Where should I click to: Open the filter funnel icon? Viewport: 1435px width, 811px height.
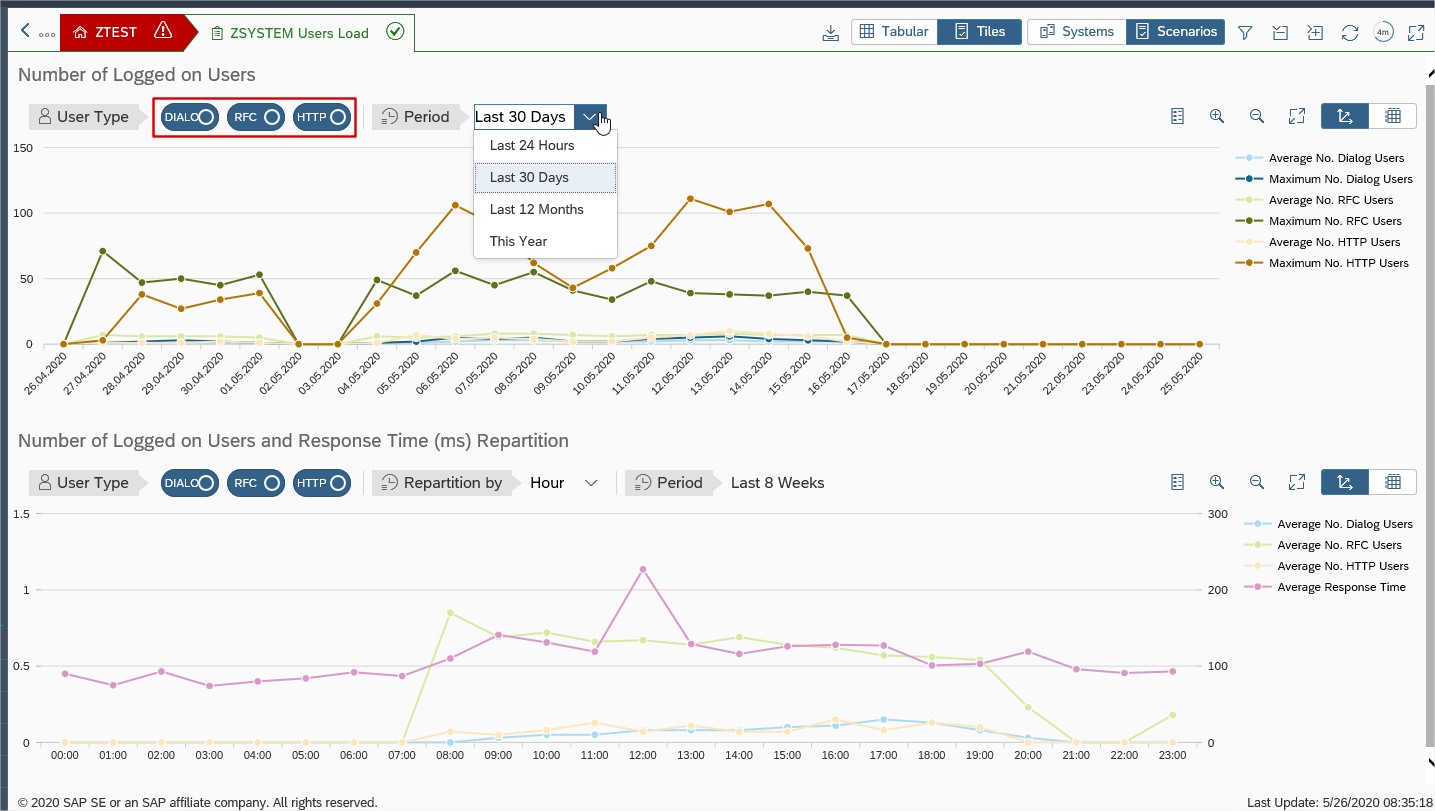tap(1245, 33)
